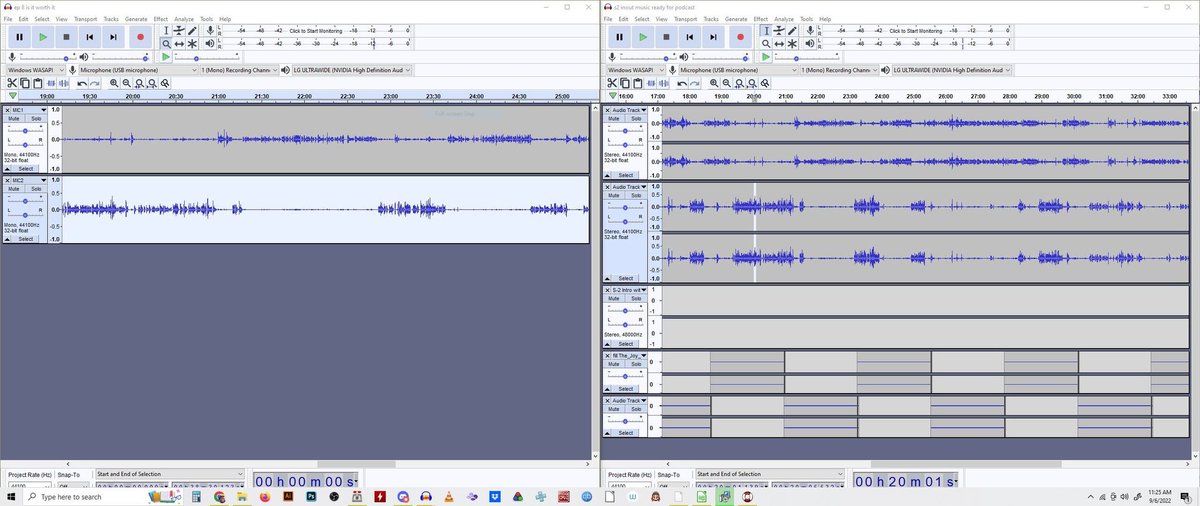Click Silence audio icon in the right window
The width and height of the screenshot is (1200, 506).
(x=661, y=83)
